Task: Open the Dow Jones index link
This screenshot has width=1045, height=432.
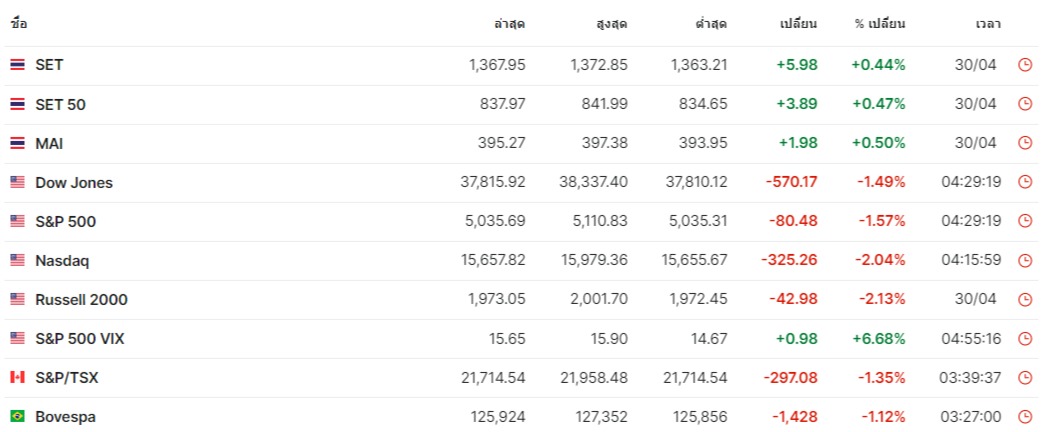Action: click(x=74, y=183)
